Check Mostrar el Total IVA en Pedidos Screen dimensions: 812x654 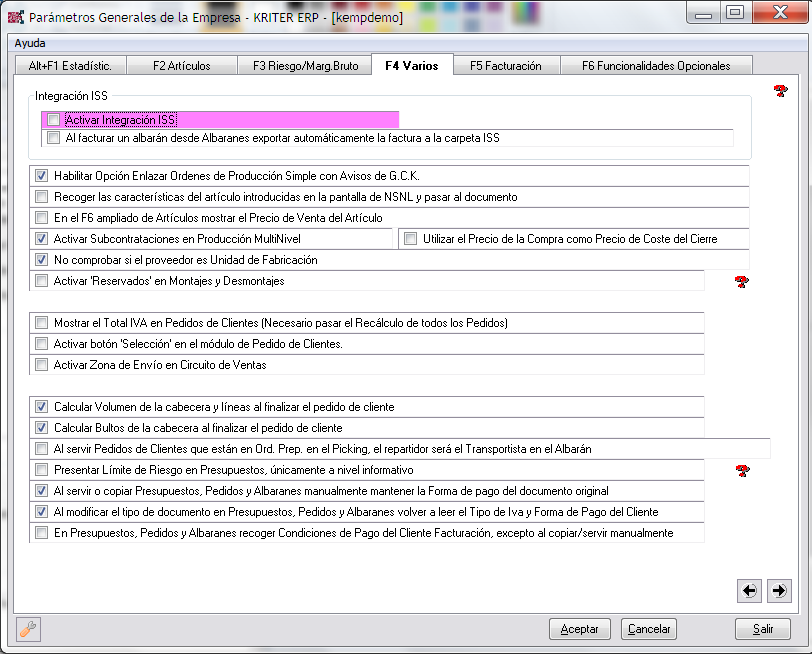tap(42, 323)
